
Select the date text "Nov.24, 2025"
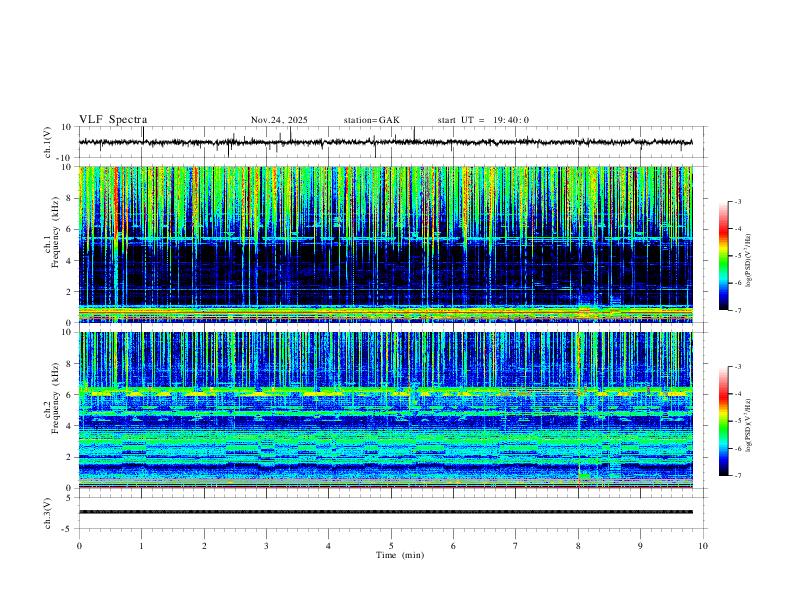coord(279,120)
